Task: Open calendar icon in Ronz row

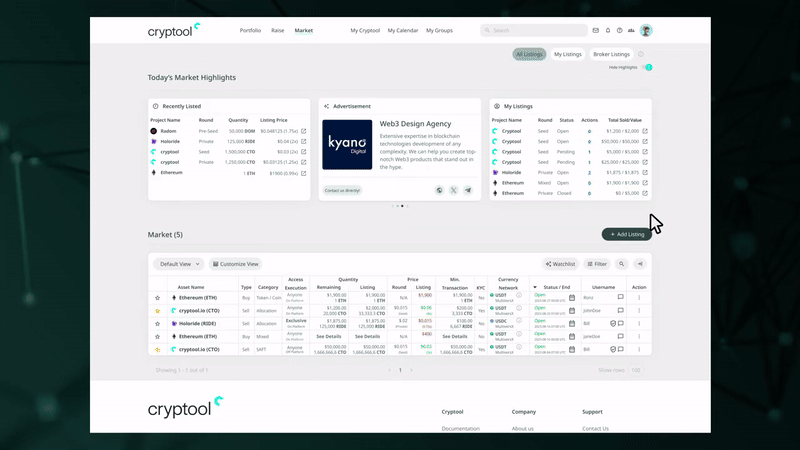Action: pyautogui.click(x=572, y=297)
